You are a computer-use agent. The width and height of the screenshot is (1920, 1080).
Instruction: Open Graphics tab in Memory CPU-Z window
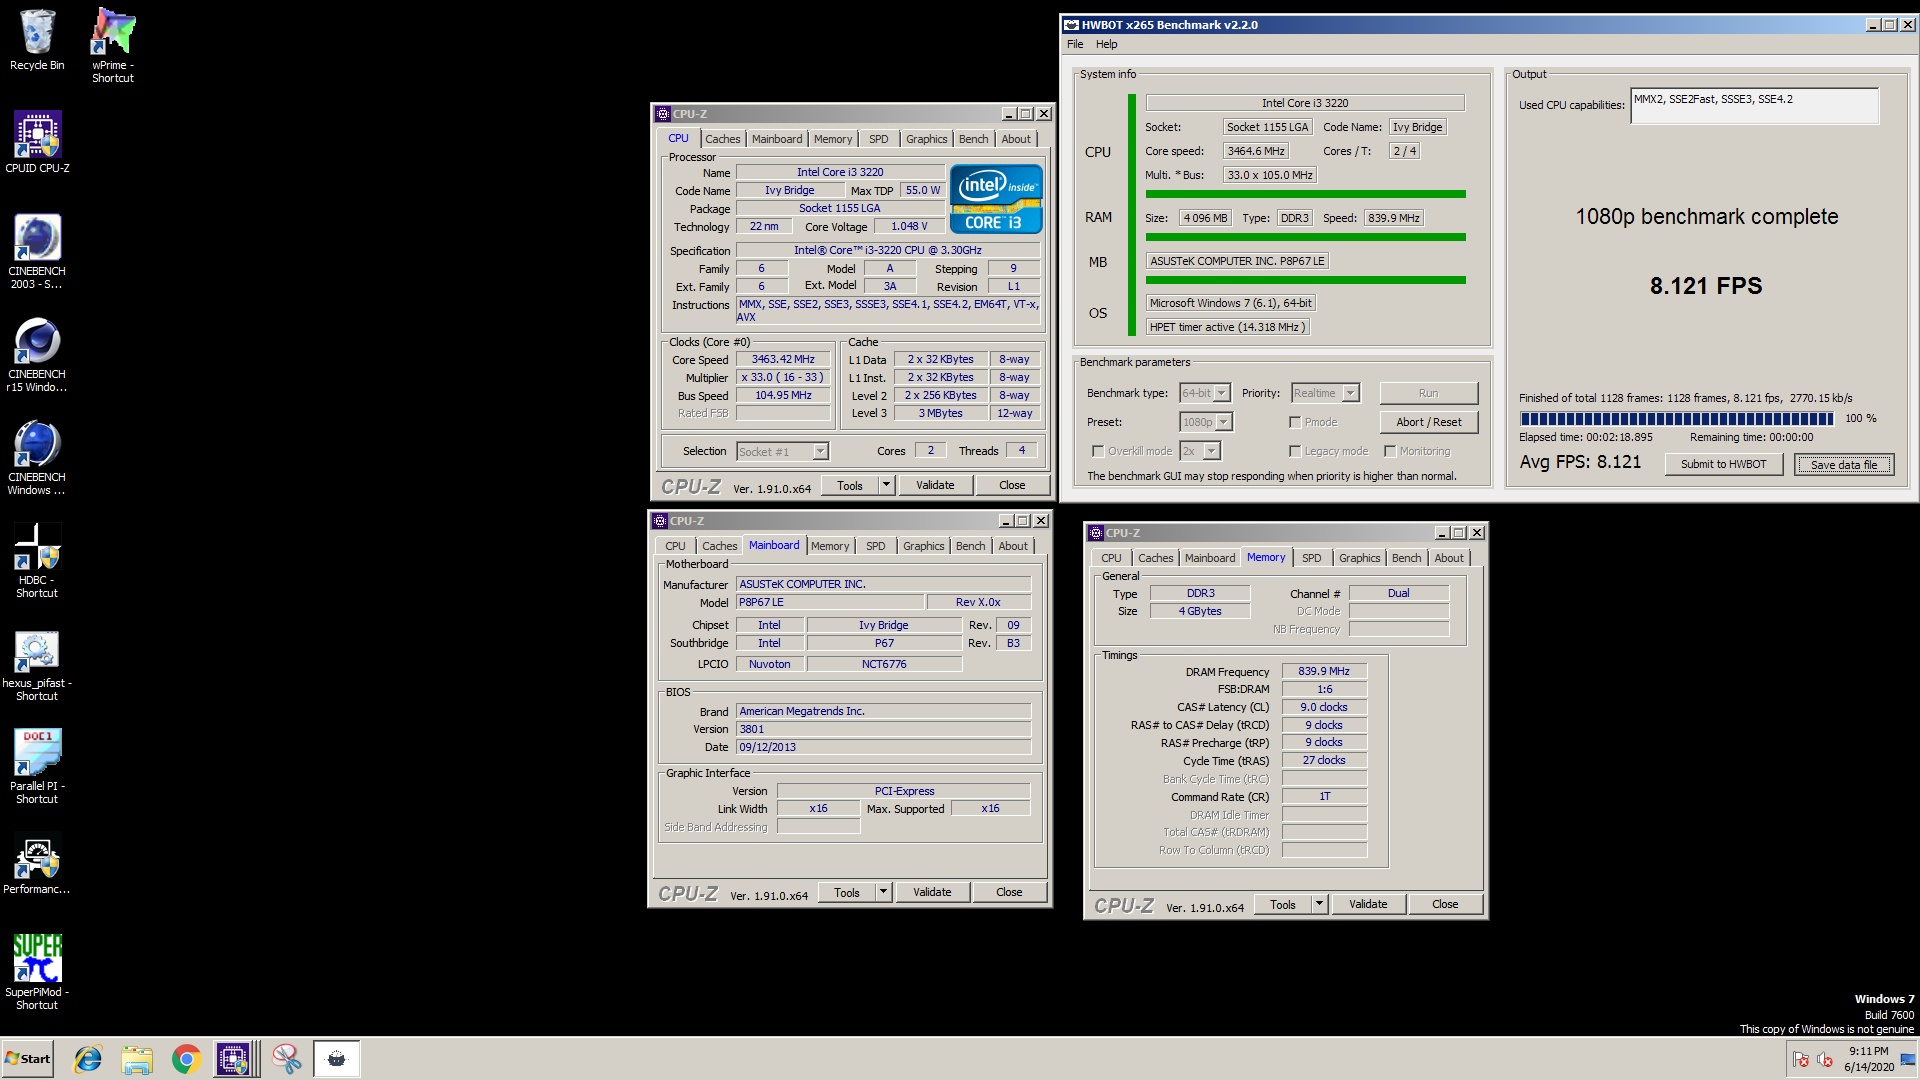(1359, 558)
